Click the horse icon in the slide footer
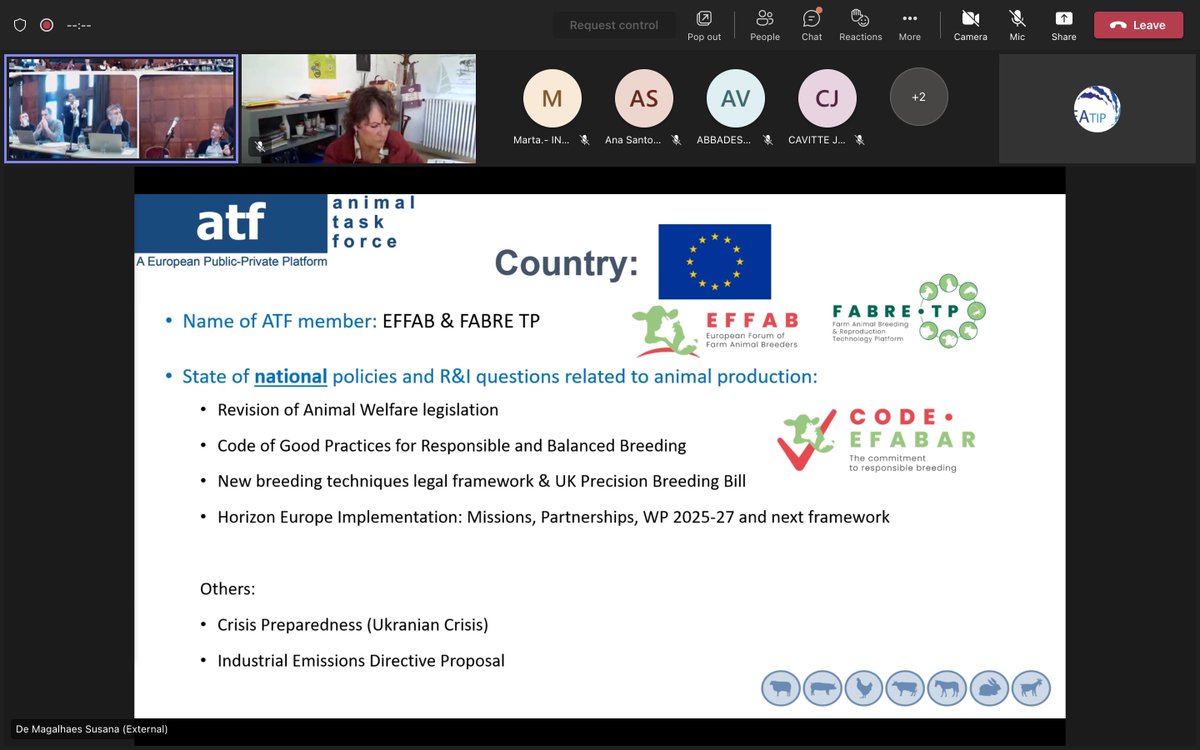 click(x=947, y=688)
